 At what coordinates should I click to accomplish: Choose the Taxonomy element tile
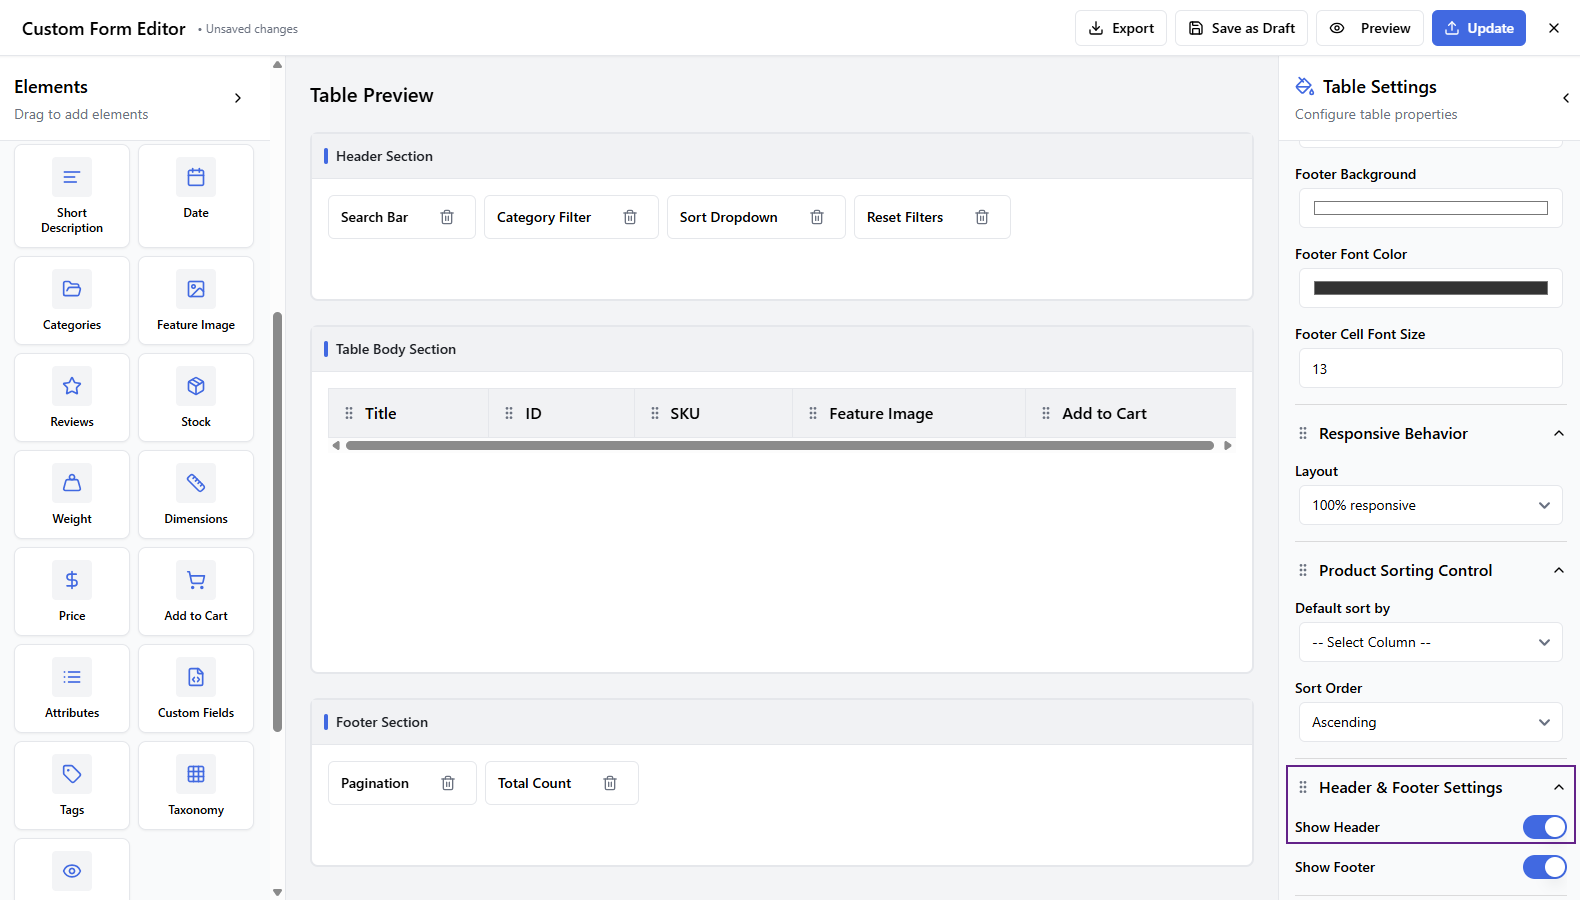click(x=196, y=785)
